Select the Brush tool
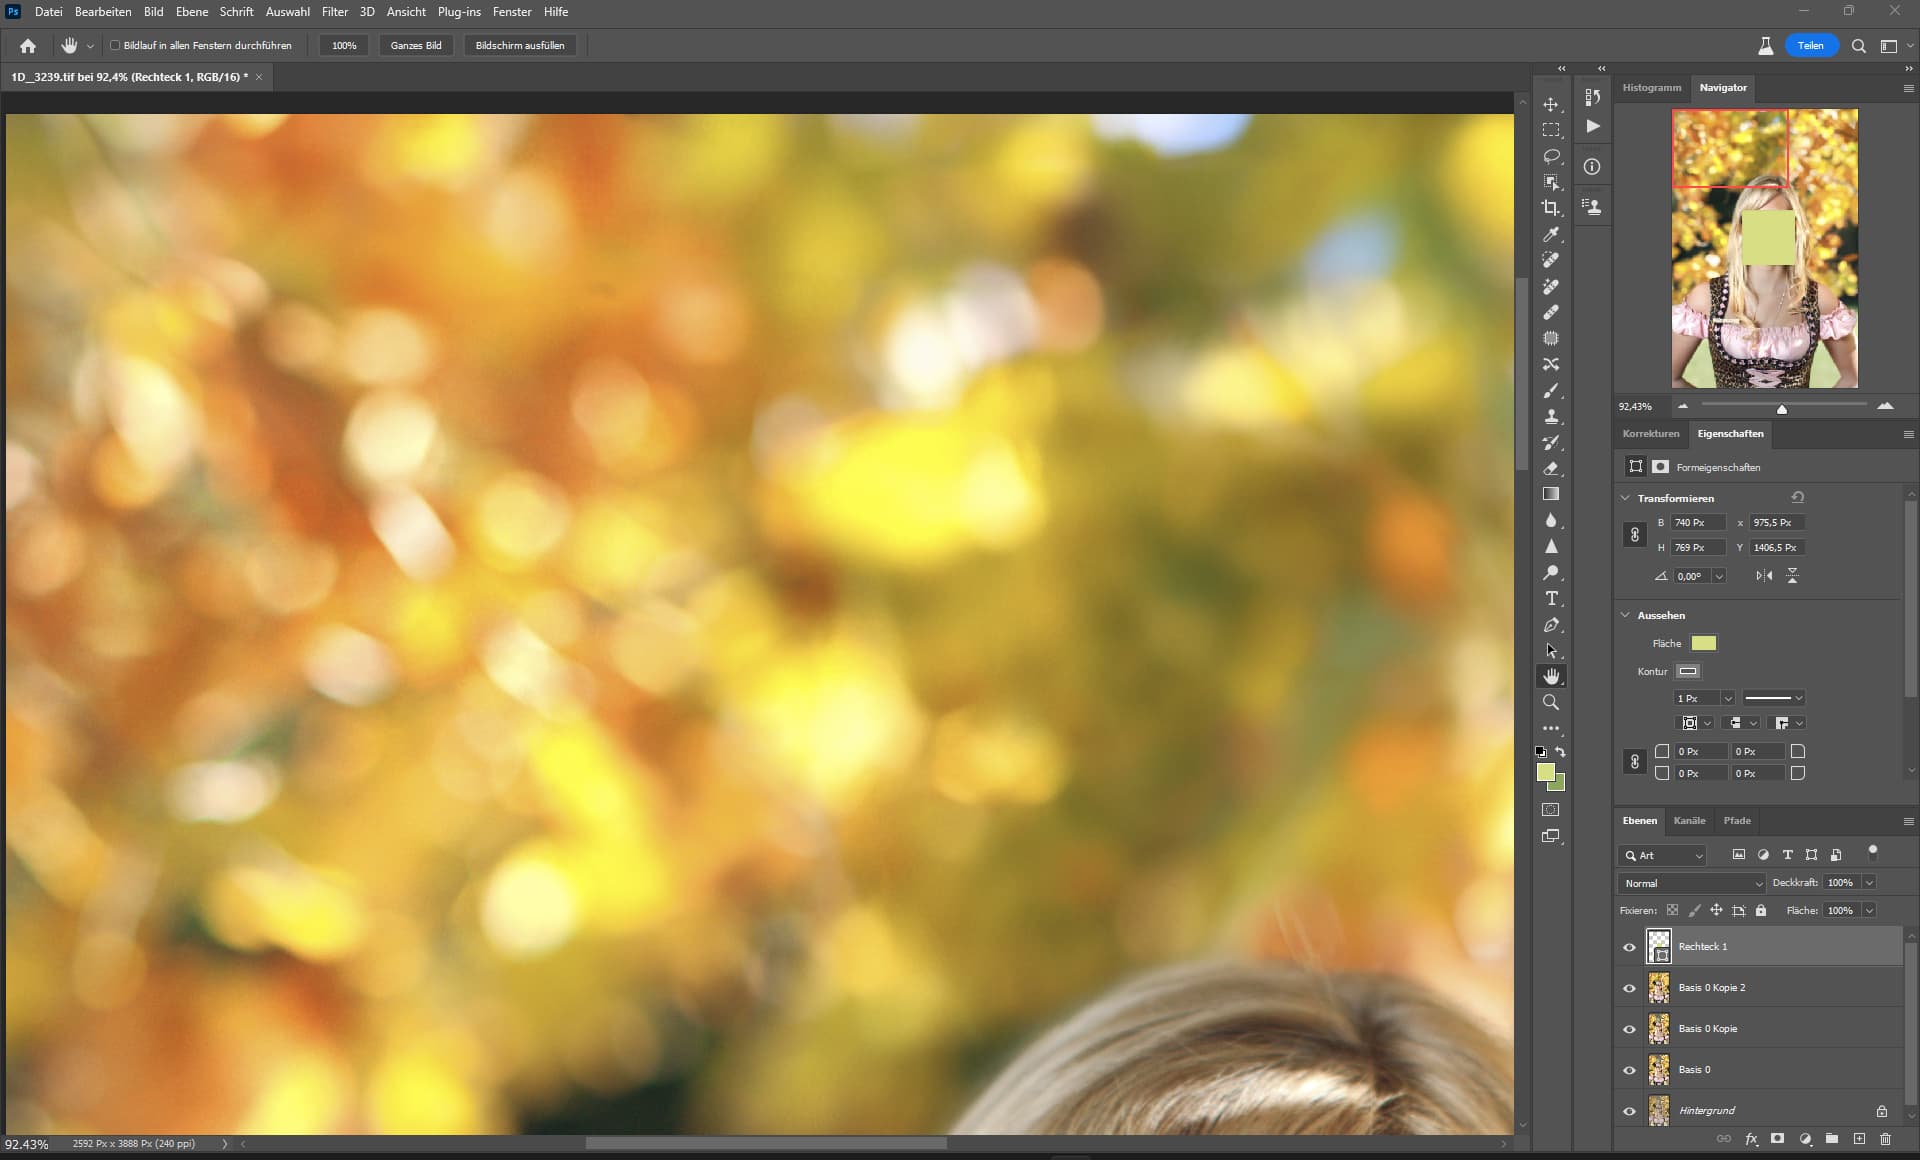The width and height of the screenshot is (1920, 1160). pos(1551,390)
